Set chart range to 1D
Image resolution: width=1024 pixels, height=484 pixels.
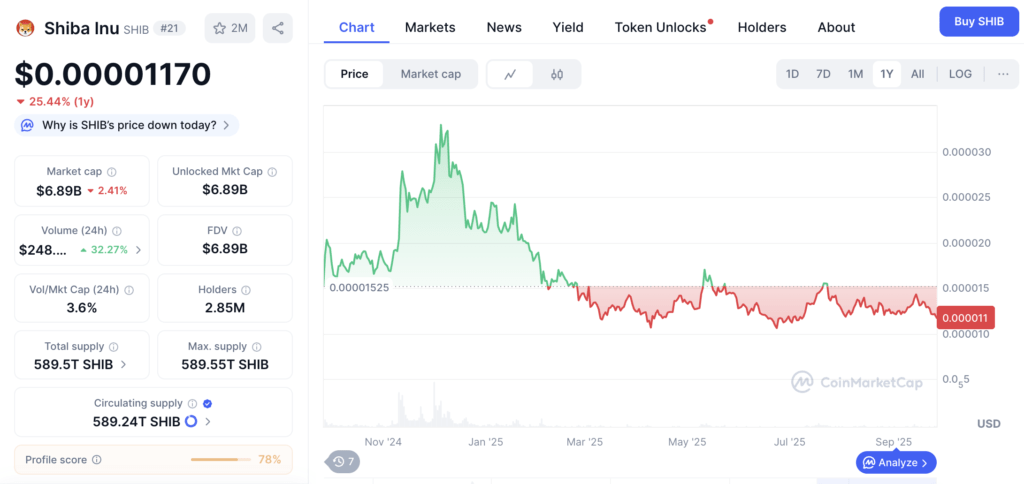point(792,74)
